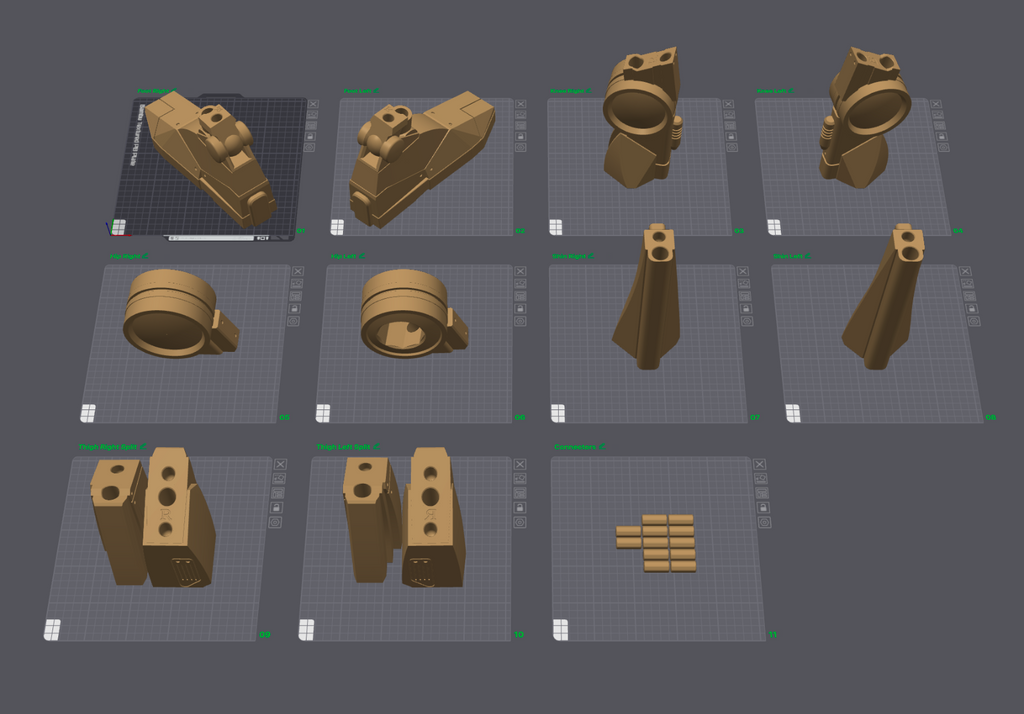Arrange objects on Hip Left plate
Image resolution: width=1024 pixels, height=714 pixels.
520,296
